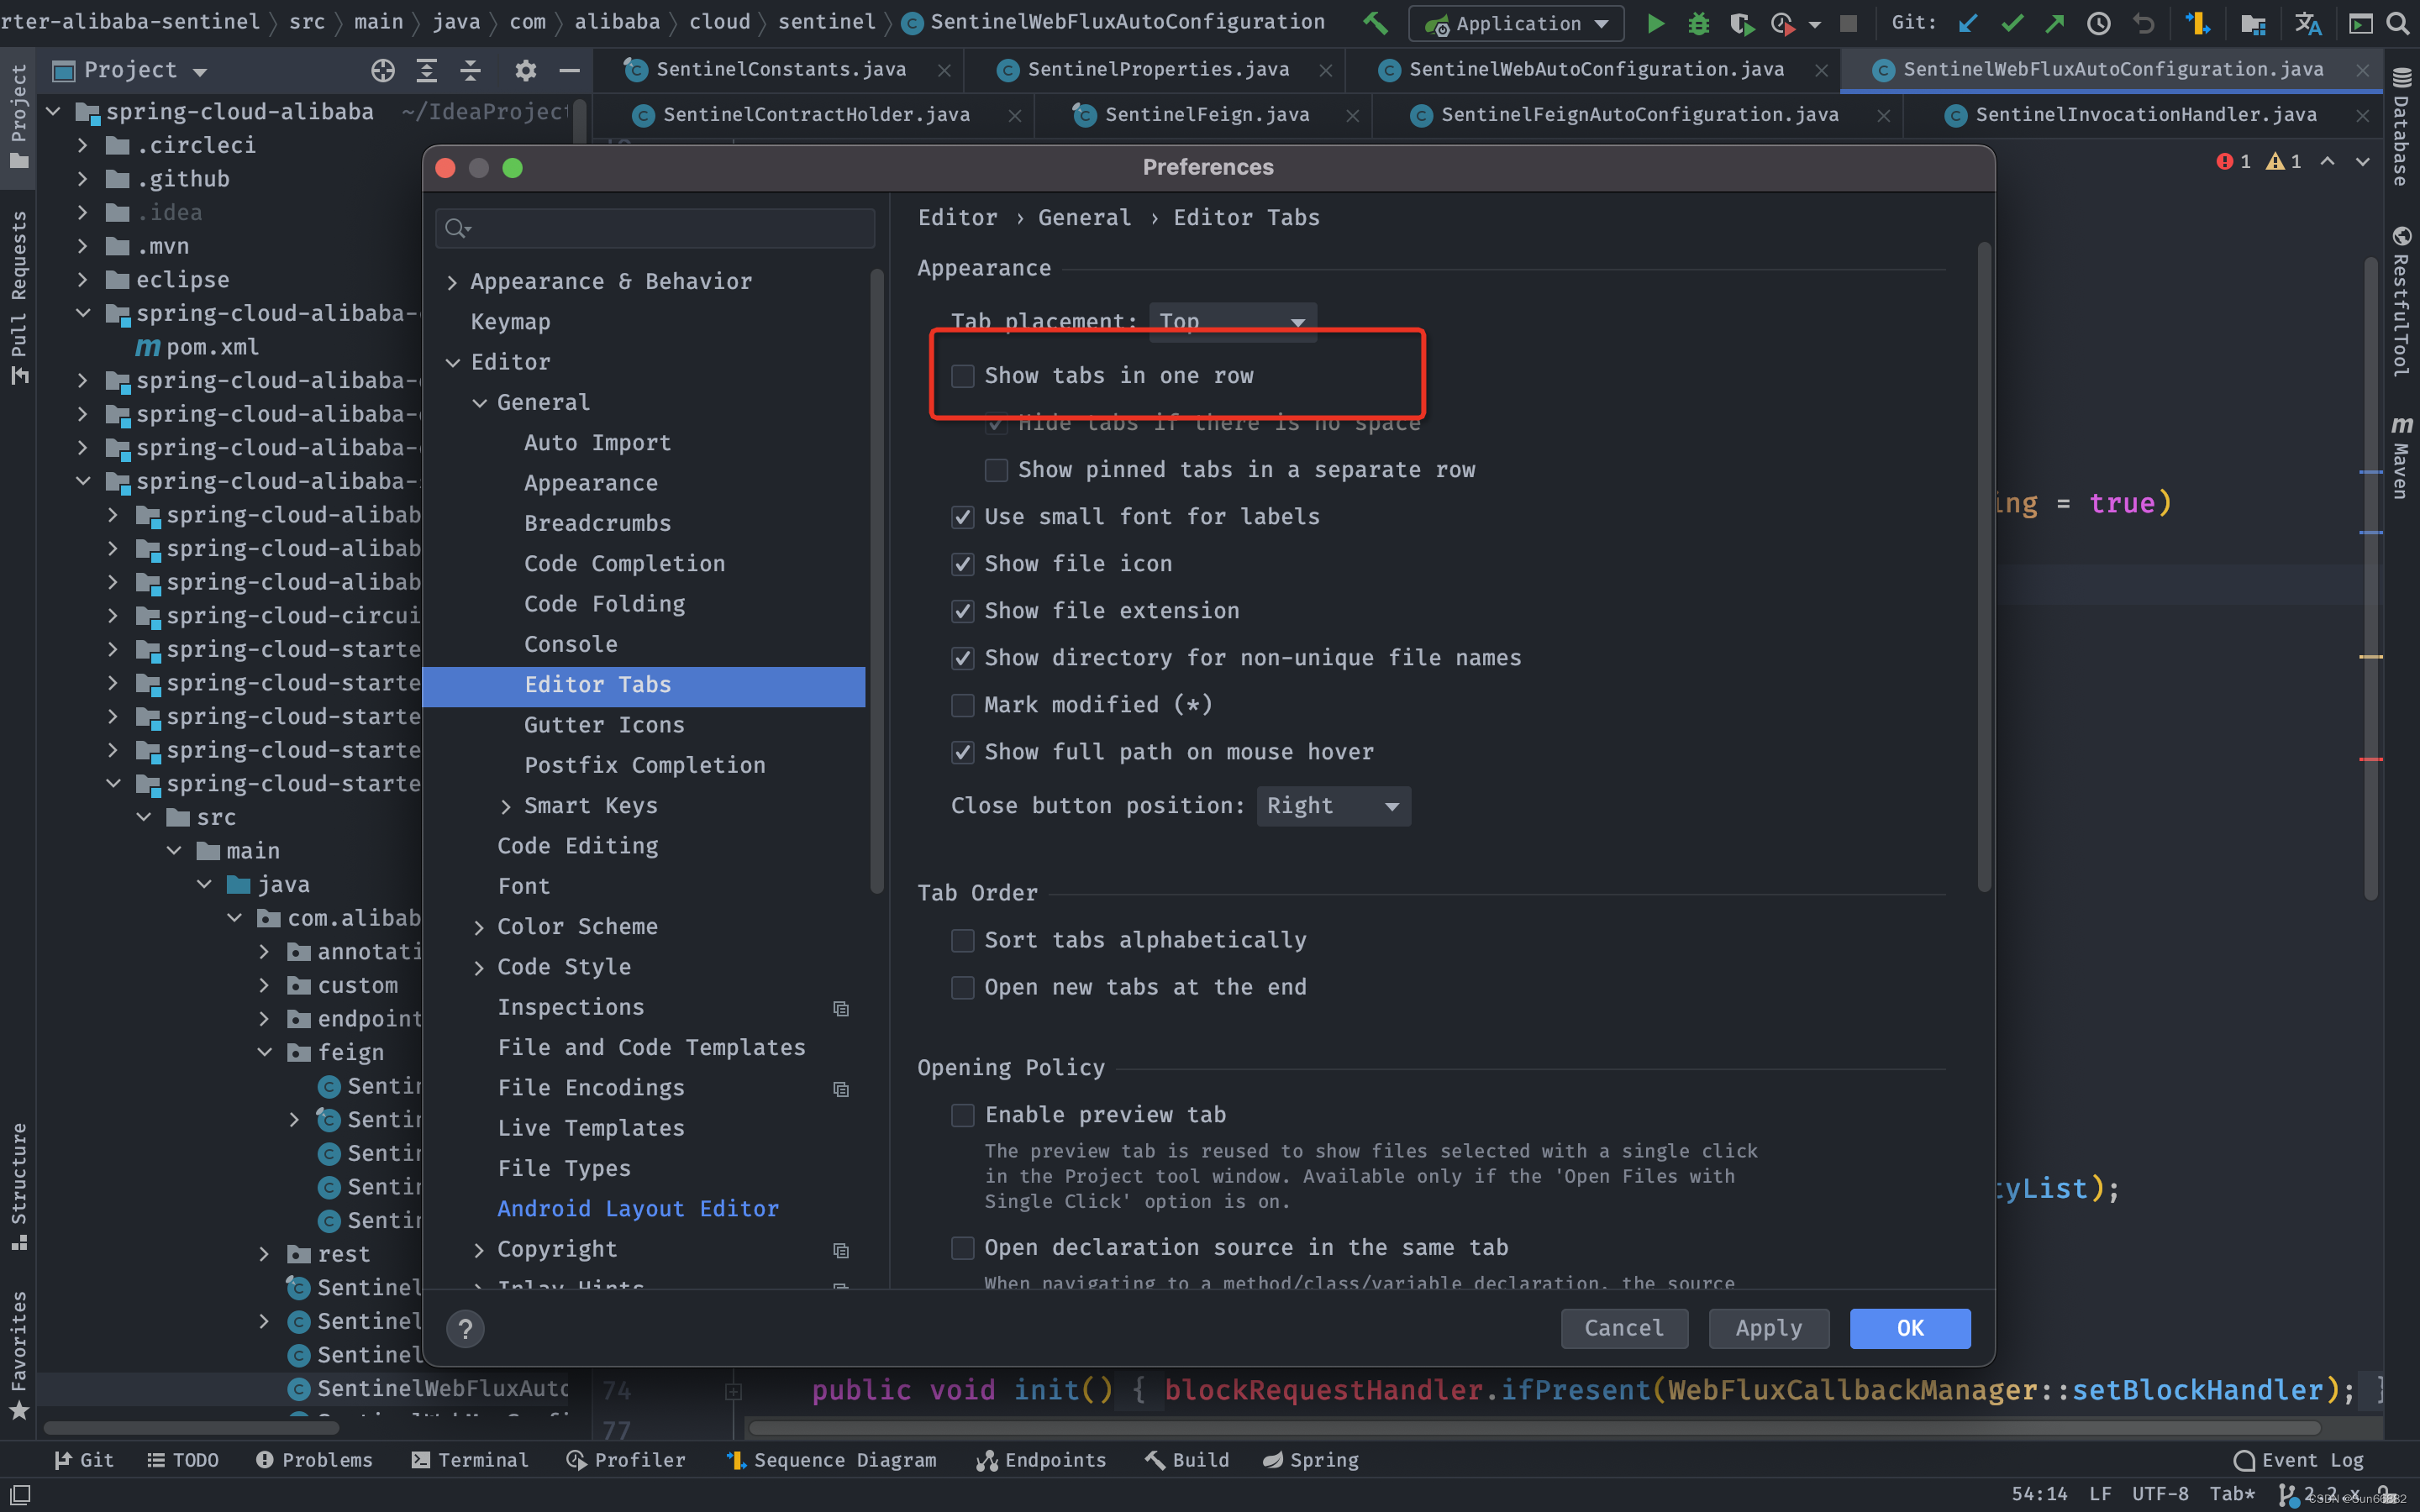Click the help question mark in Preferences

(x=465, y=1328)
